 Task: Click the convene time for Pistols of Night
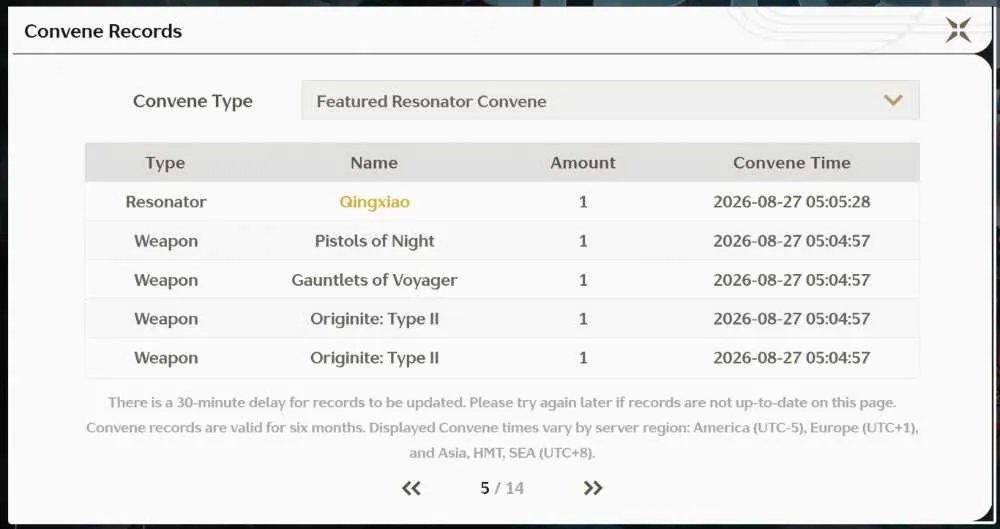(x=791, y=241)
